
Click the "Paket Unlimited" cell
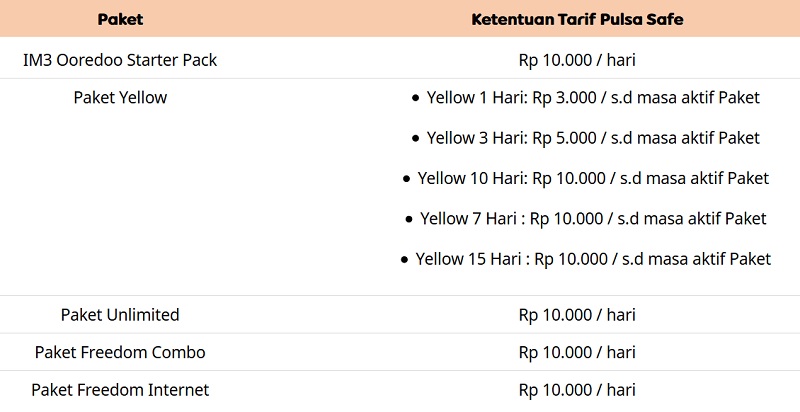click(120, 315)
